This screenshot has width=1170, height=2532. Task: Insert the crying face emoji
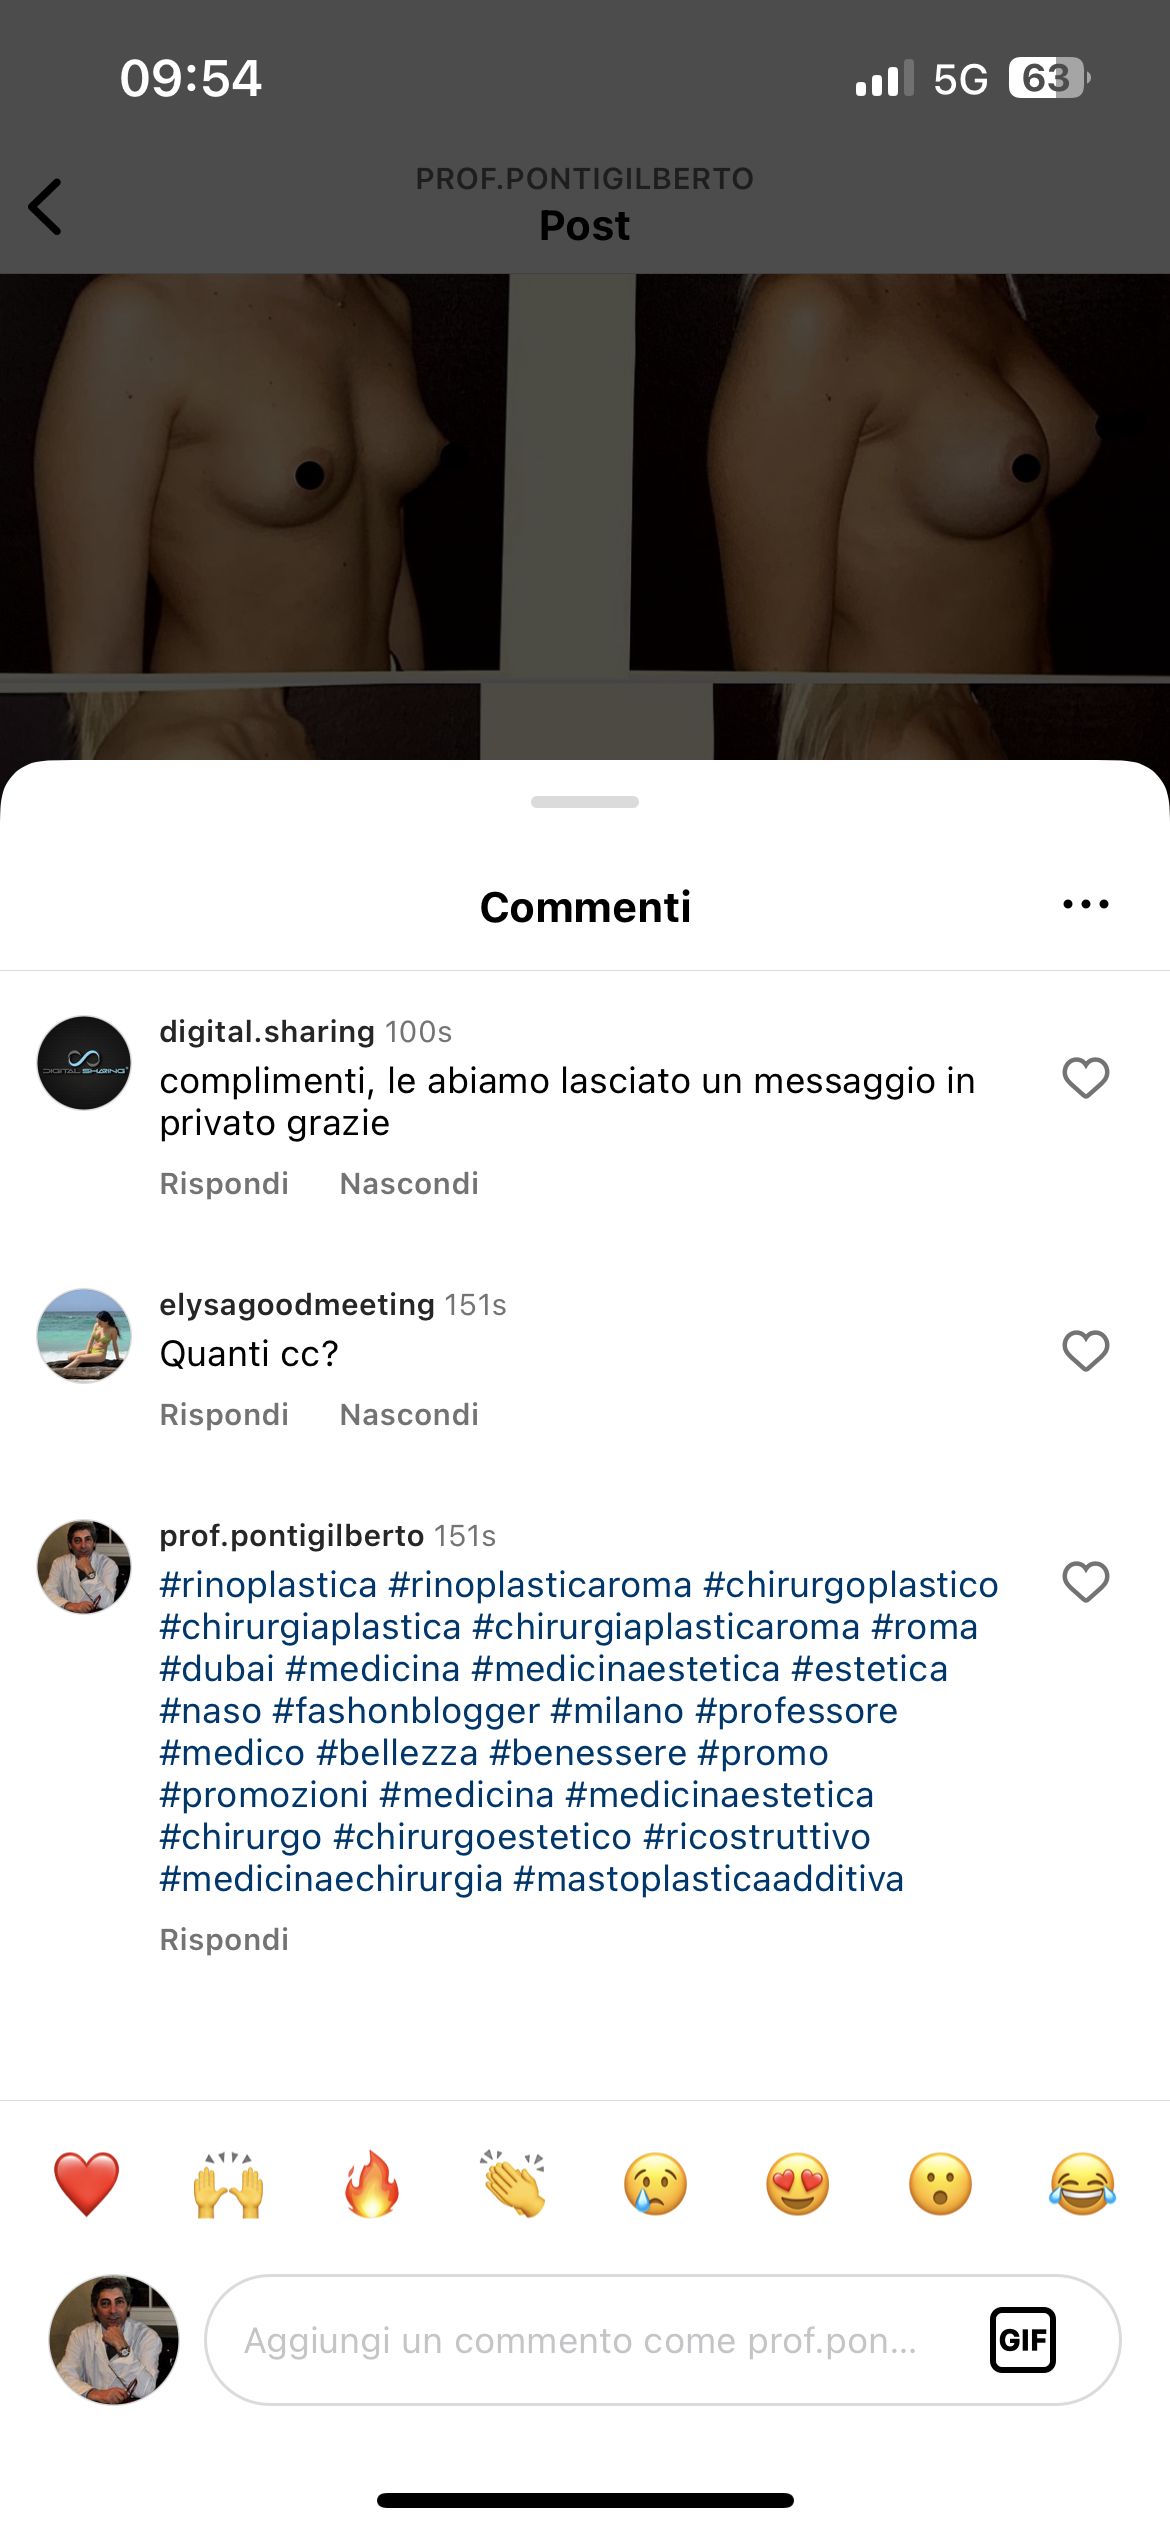coord(655,2184)
